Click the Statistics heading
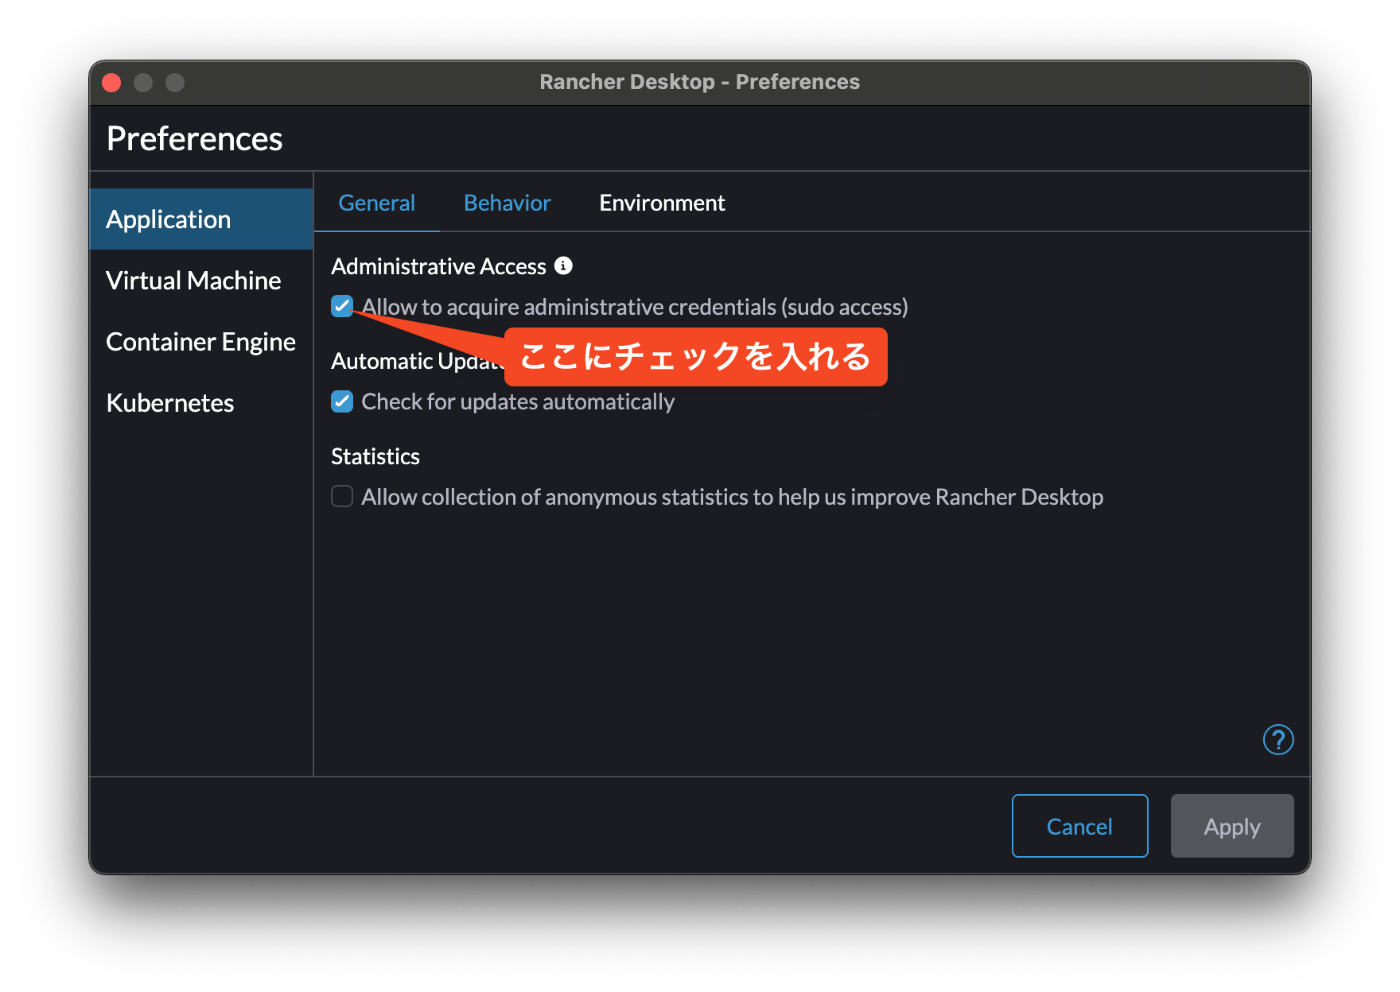1400x992 pixels. tap(375, 456)
